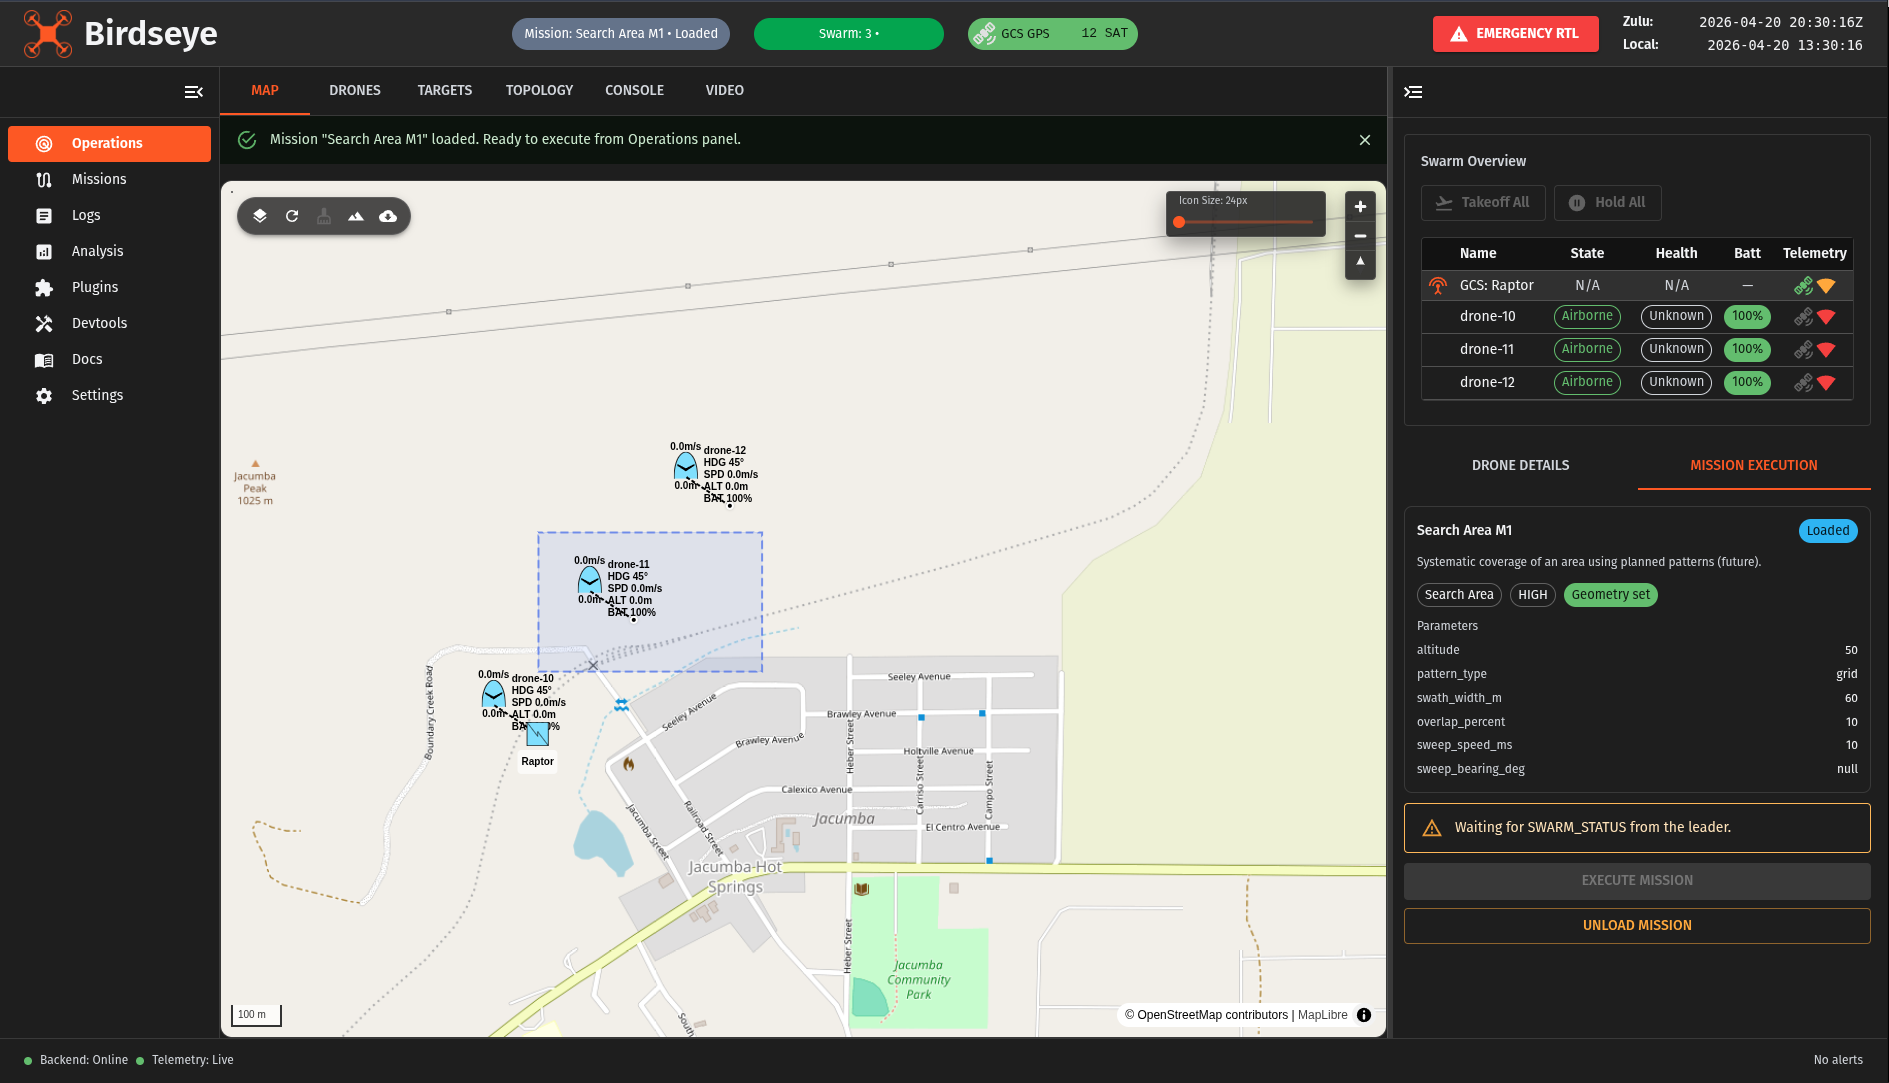The image size is (1889, 1083).
Task: Switch to the TARGETS tab
Action: pyautogui.click(x=445, y=90)
